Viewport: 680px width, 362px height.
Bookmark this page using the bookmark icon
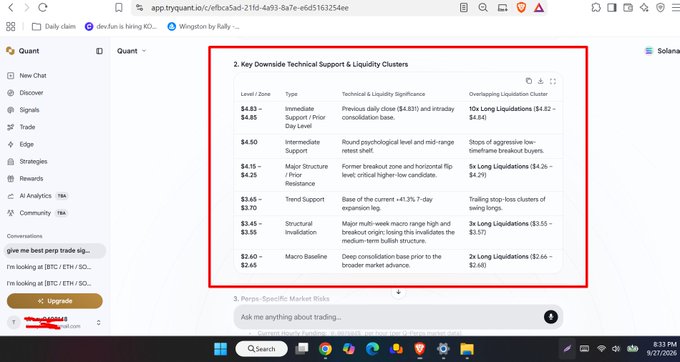tap(118, 7)
